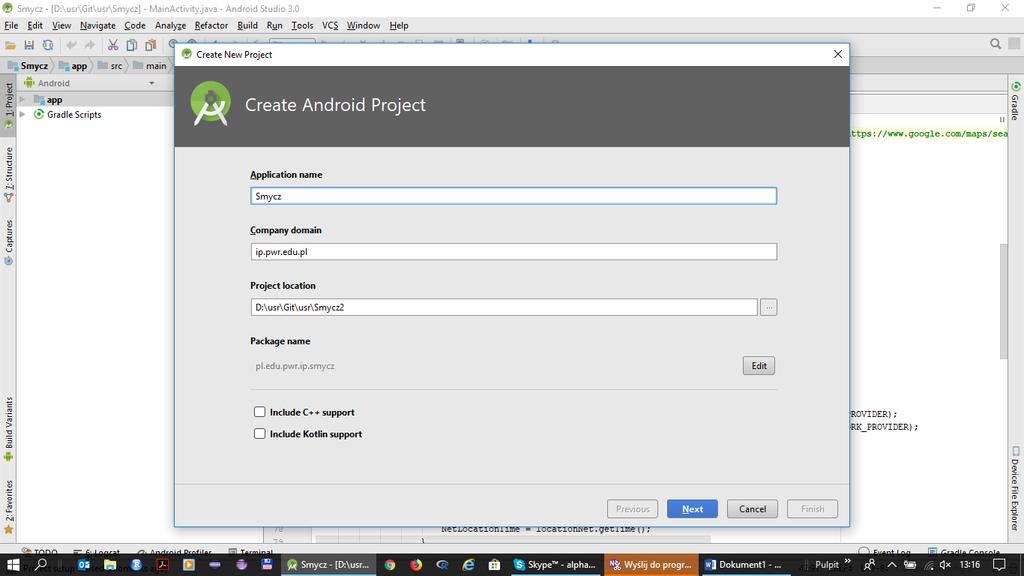Click the Windows Start button

(12, 564)
